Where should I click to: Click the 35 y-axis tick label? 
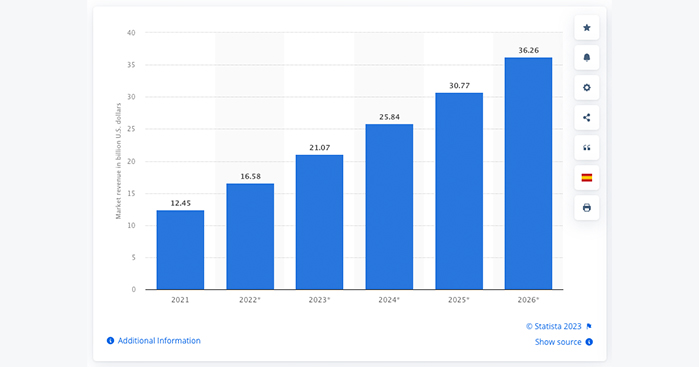pyautogui.click(x=131, y=65)
